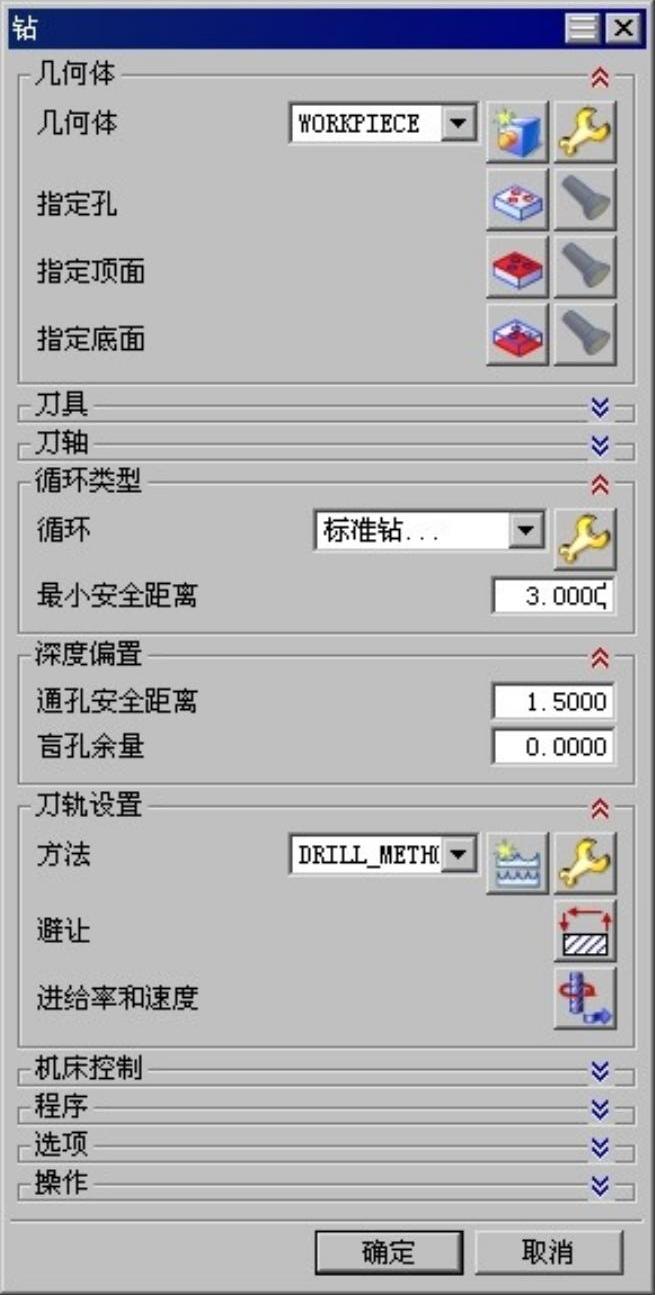Screen dimensions: 655x1295
Task: Click the 指定孔 select holes icon
Action: [518, 200]
